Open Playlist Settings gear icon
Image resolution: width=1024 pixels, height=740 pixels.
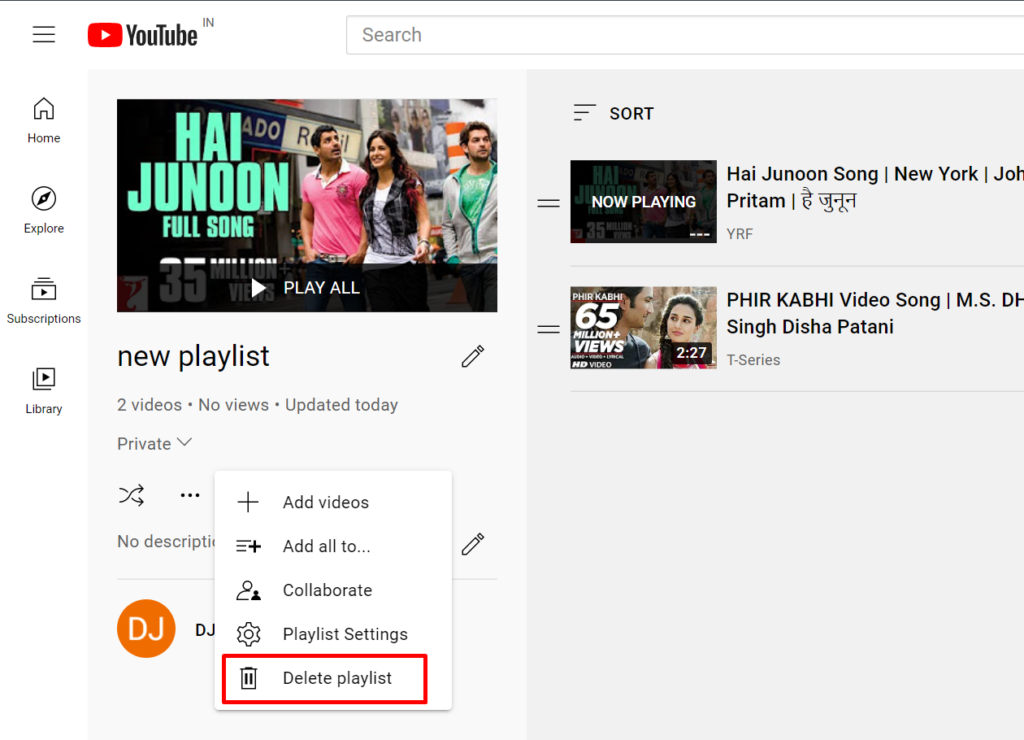coord(247,634)
